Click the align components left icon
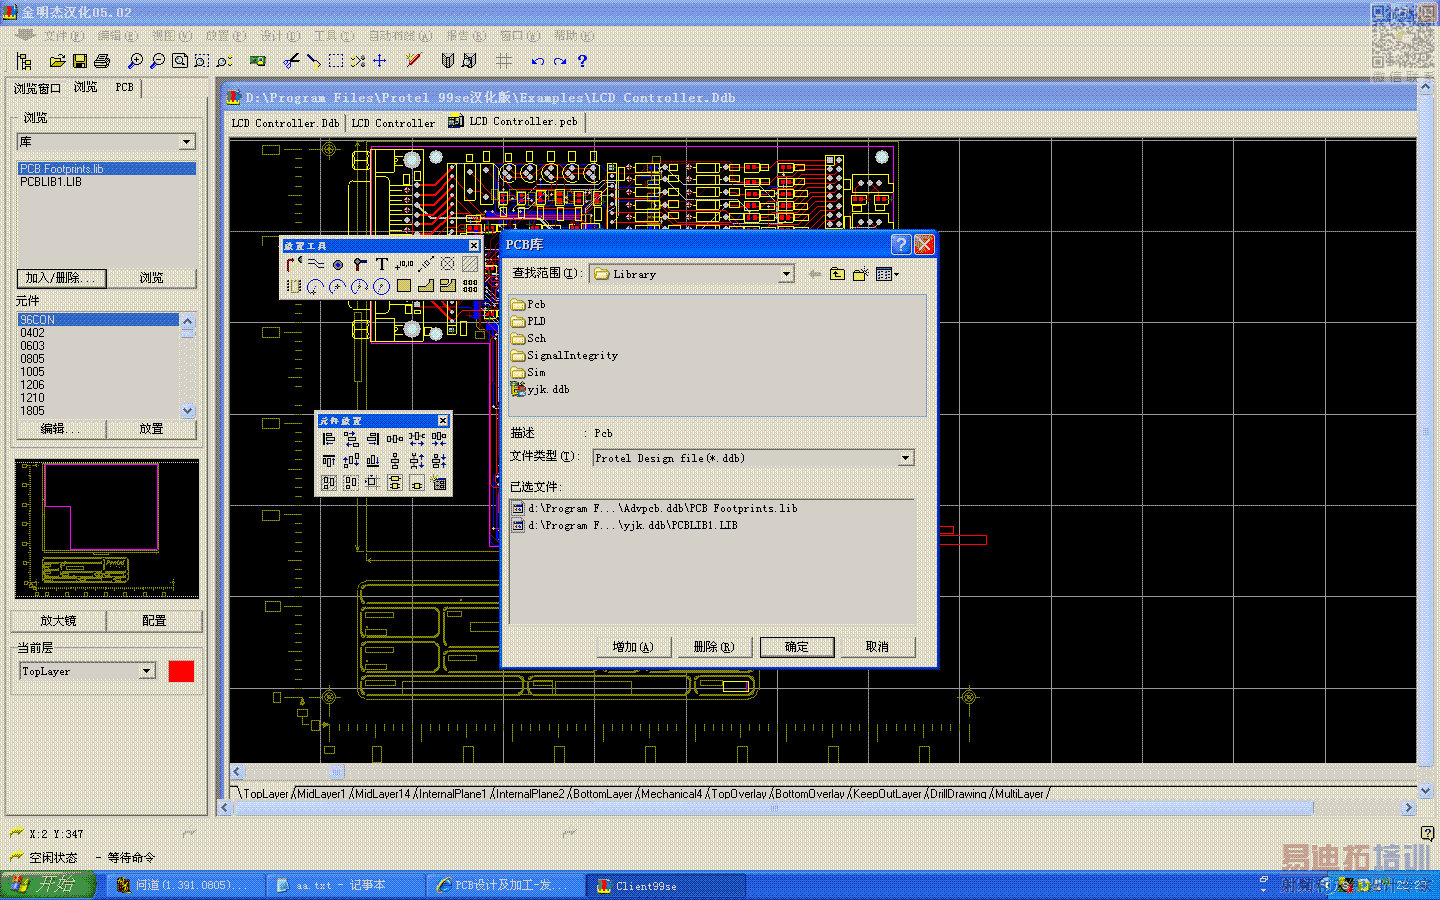1440x900 pixels. (x=329, y=439)
